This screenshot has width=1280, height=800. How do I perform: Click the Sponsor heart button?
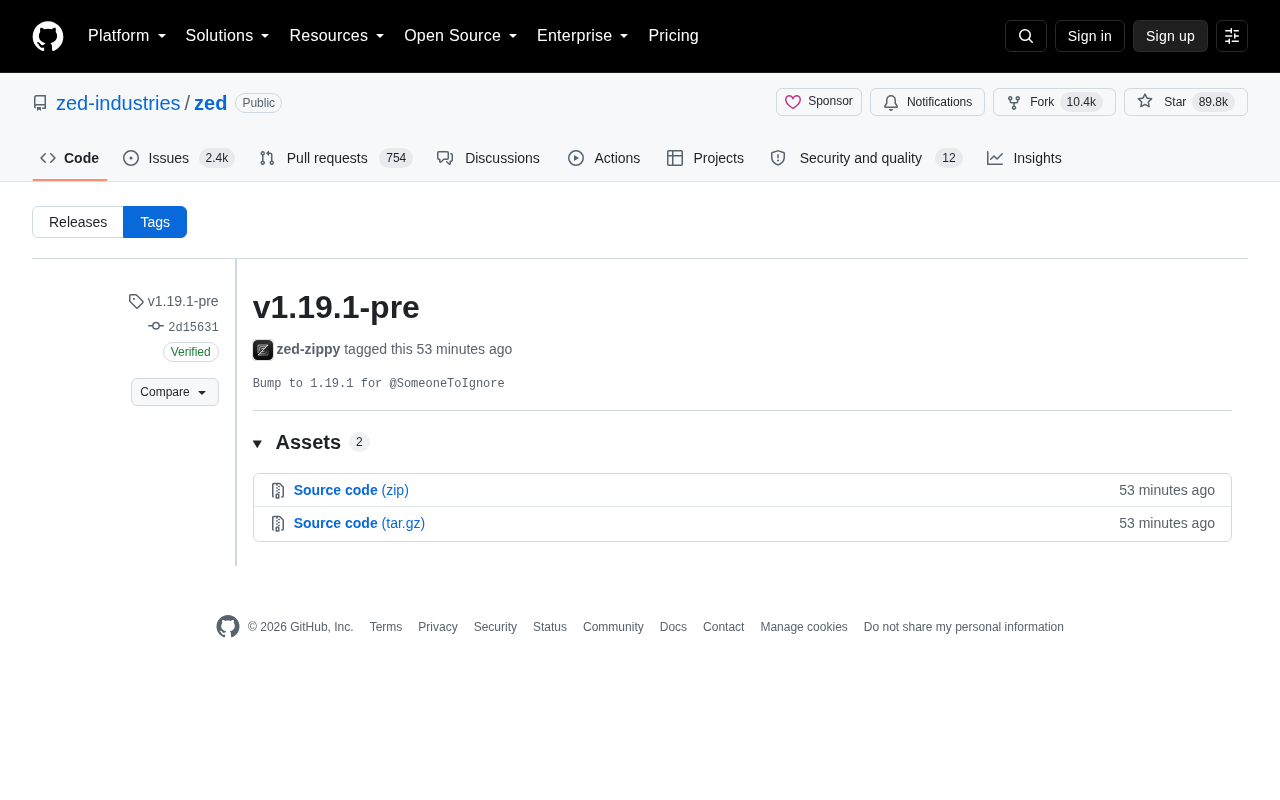point(819,102)
